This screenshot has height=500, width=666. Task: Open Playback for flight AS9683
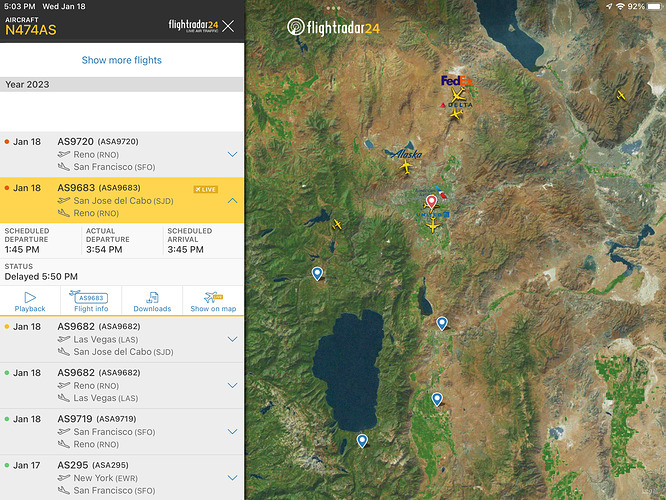(x=30, y=301)
